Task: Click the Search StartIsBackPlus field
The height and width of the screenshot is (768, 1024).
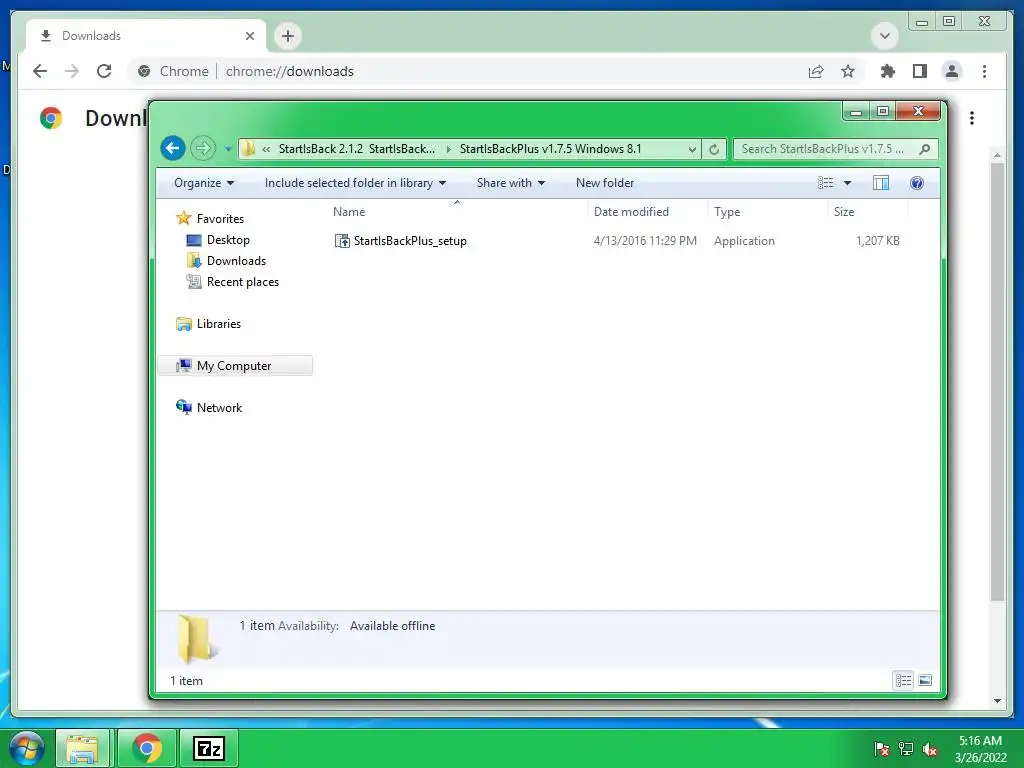Action: pos(824,149)
